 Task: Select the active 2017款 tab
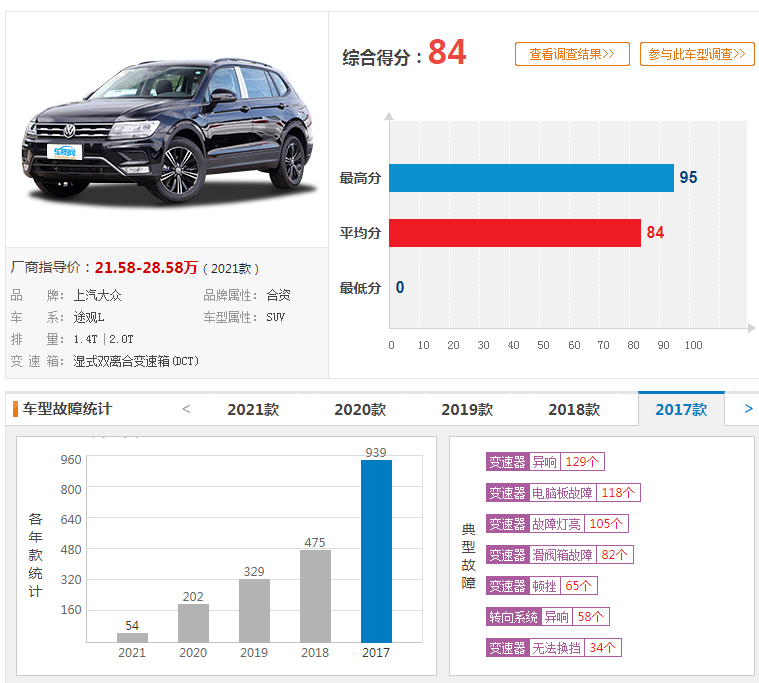(680, 410)
